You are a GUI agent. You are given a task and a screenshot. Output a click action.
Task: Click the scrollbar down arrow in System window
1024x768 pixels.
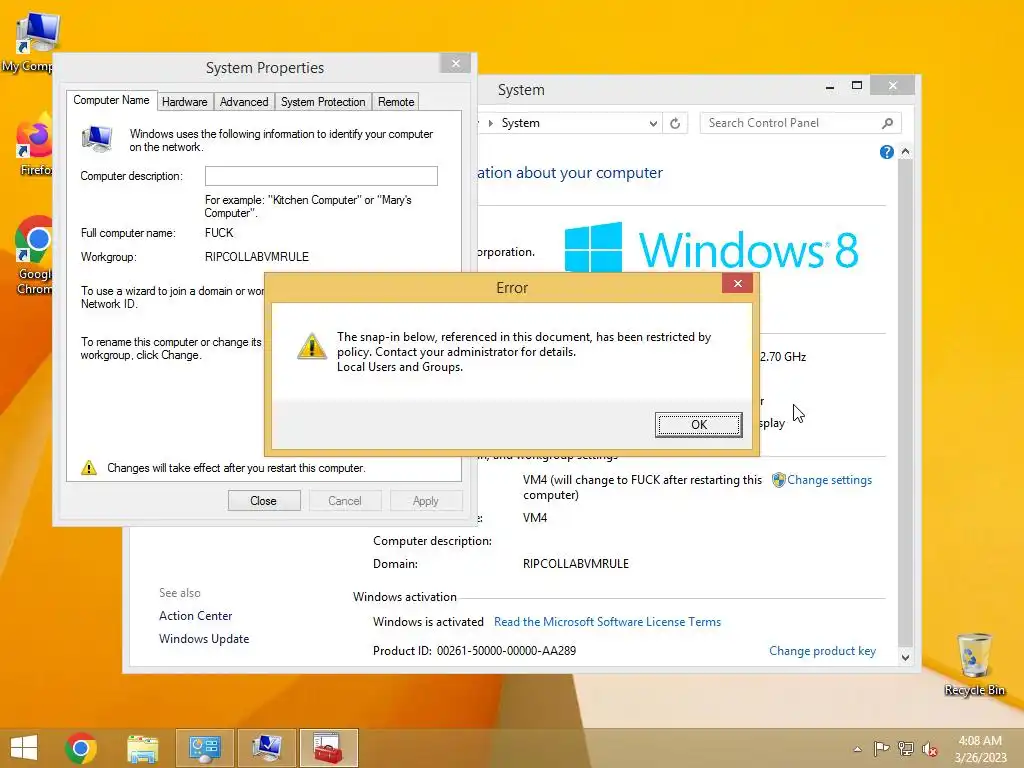click(905, 658)
